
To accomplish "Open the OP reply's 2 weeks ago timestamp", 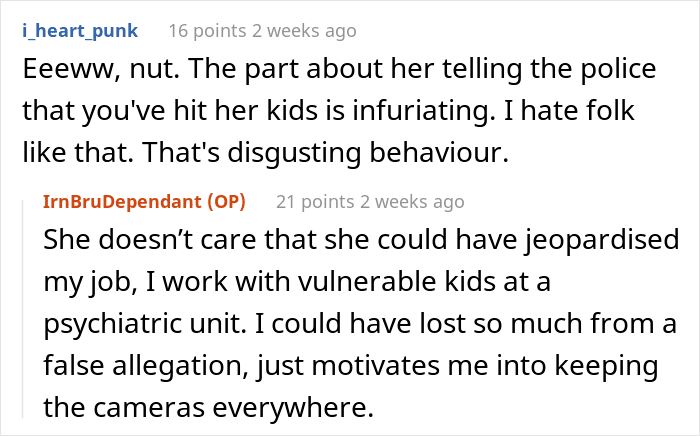I will point(412,202).
